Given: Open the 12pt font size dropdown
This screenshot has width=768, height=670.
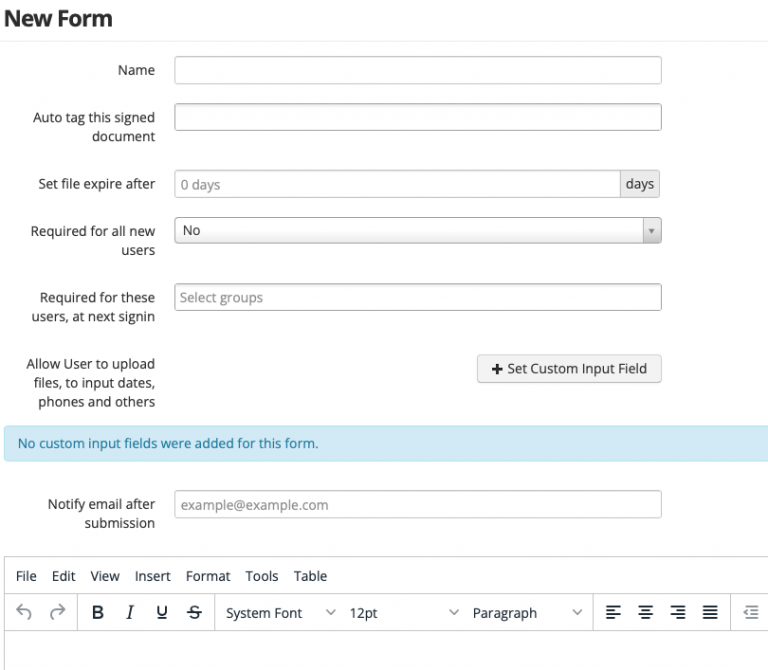Looking at the screenshot, I should click(403, 613).
